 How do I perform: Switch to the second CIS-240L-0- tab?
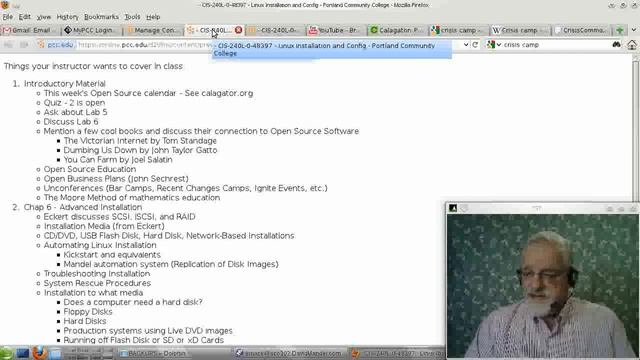(276, 30)
